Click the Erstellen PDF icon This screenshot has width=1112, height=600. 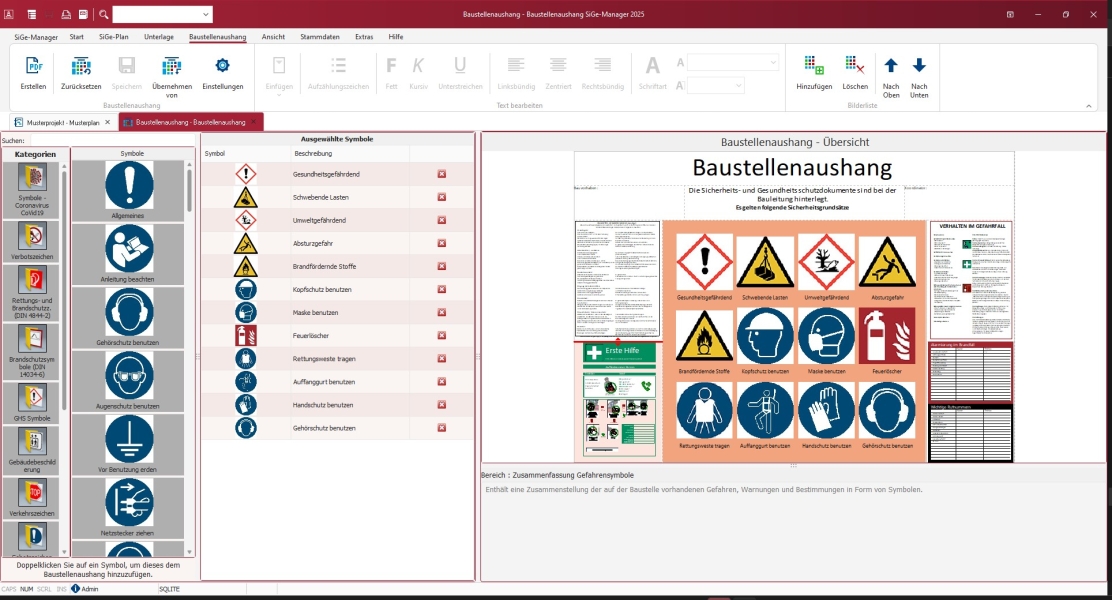[x=33, y=66]
